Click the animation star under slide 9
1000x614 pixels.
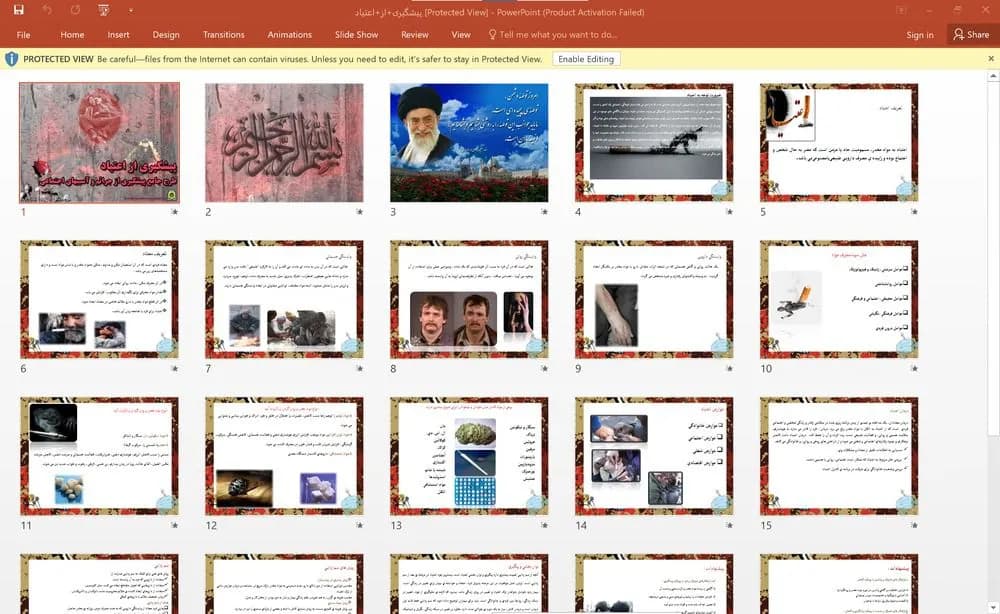[x=730, y=369]
